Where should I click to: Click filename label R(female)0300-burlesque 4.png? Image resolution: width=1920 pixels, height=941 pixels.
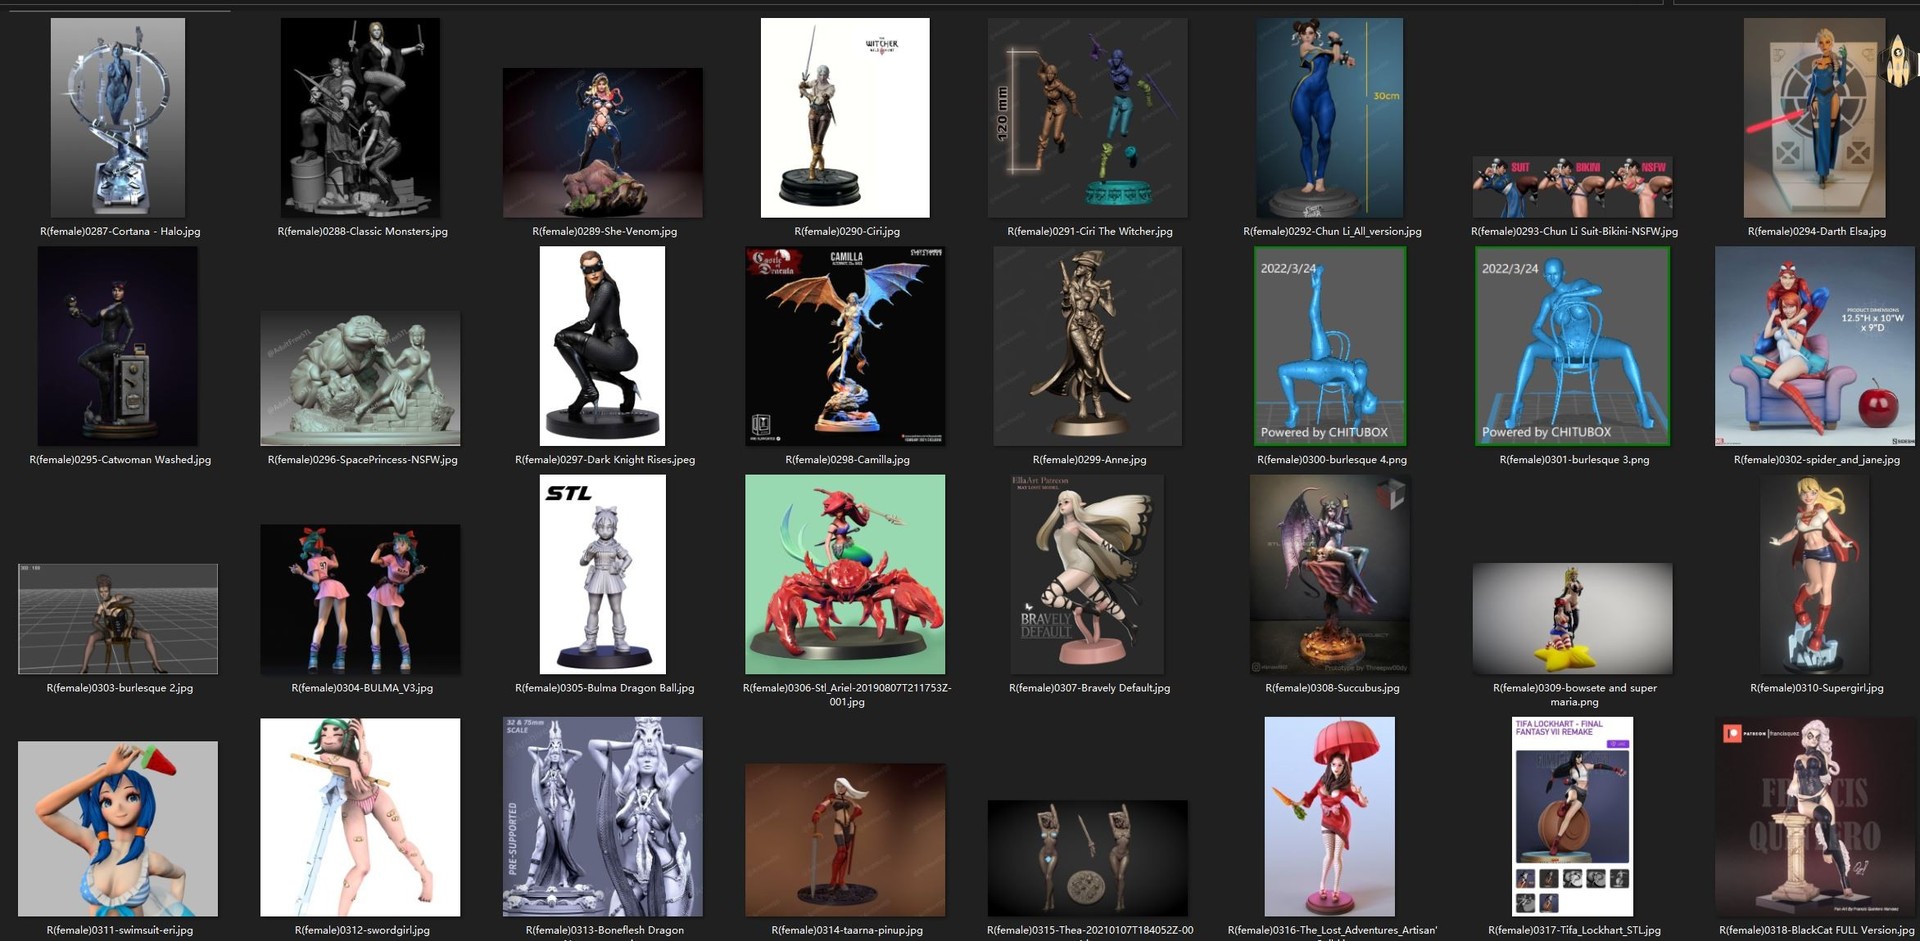1332,460
